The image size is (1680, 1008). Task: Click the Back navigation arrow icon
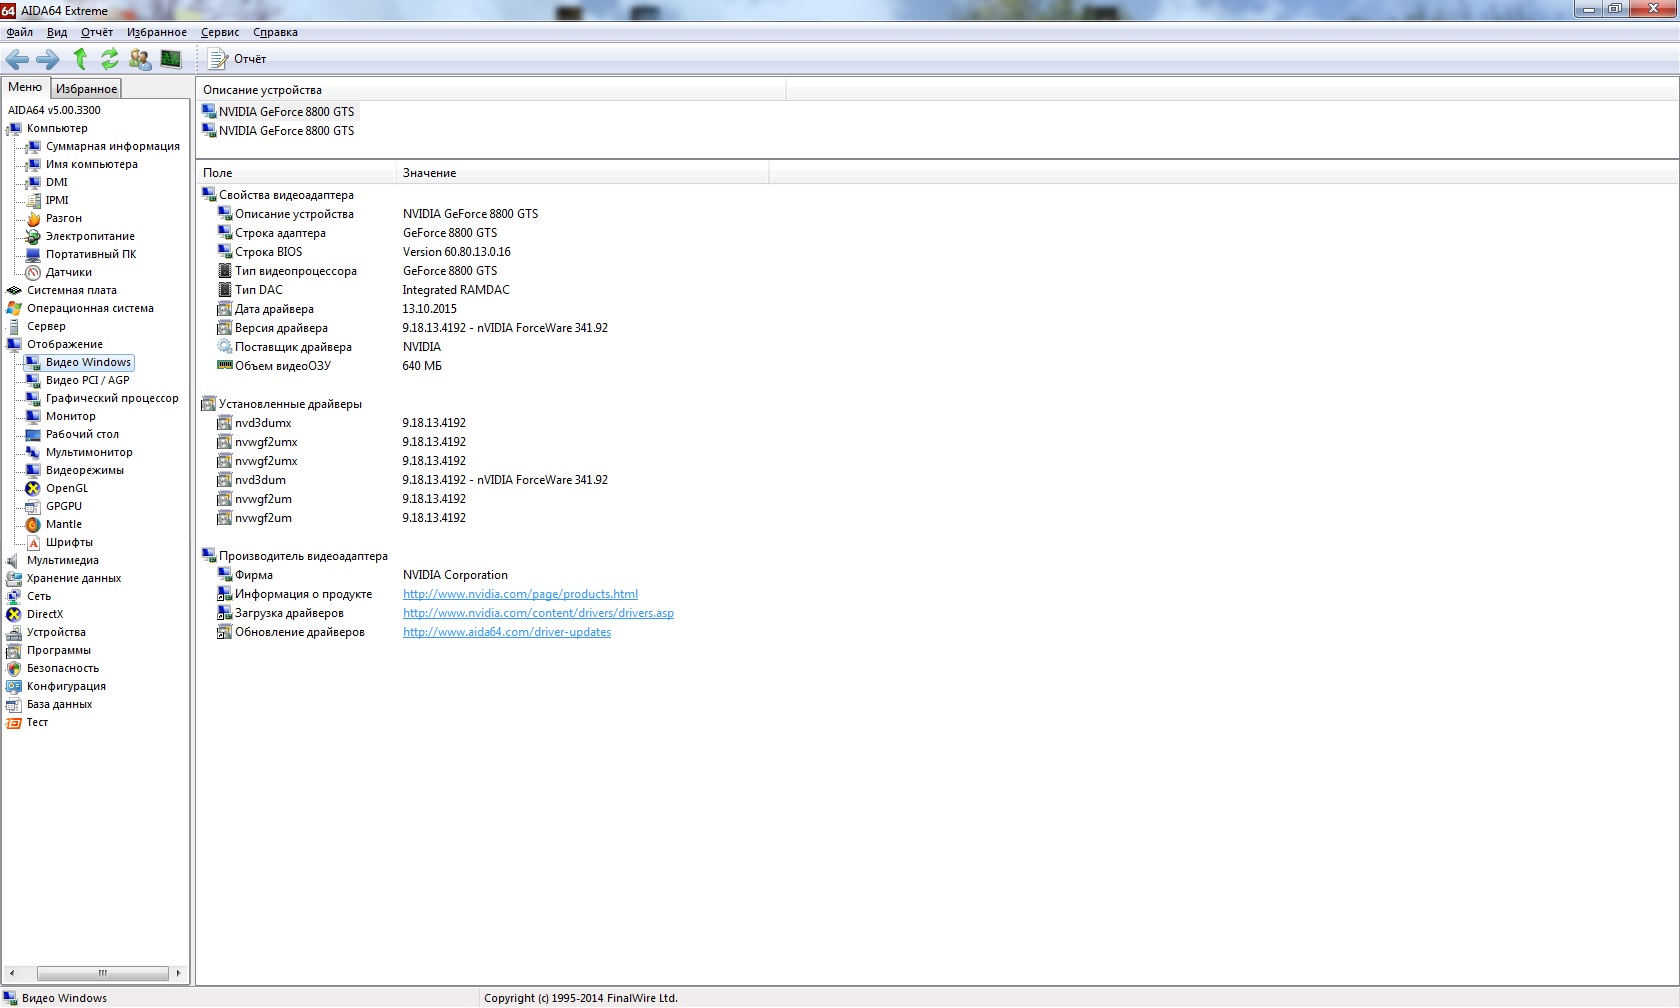pyautogui.click(x=17, y=59)
